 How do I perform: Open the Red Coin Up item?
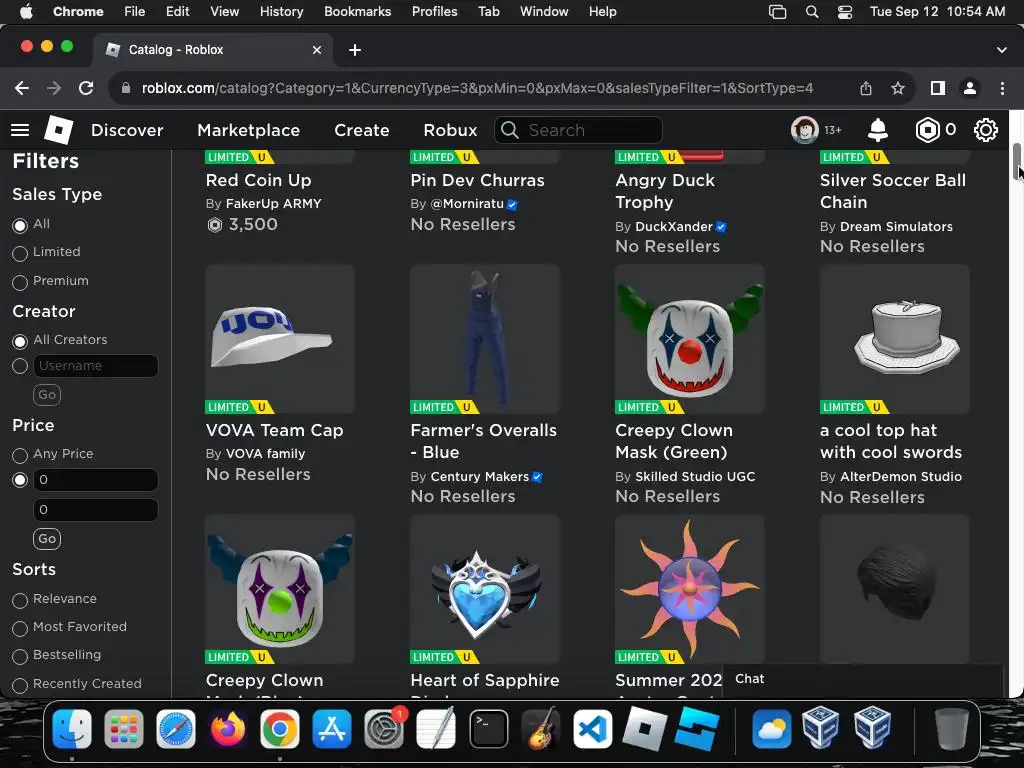(259, 180)
